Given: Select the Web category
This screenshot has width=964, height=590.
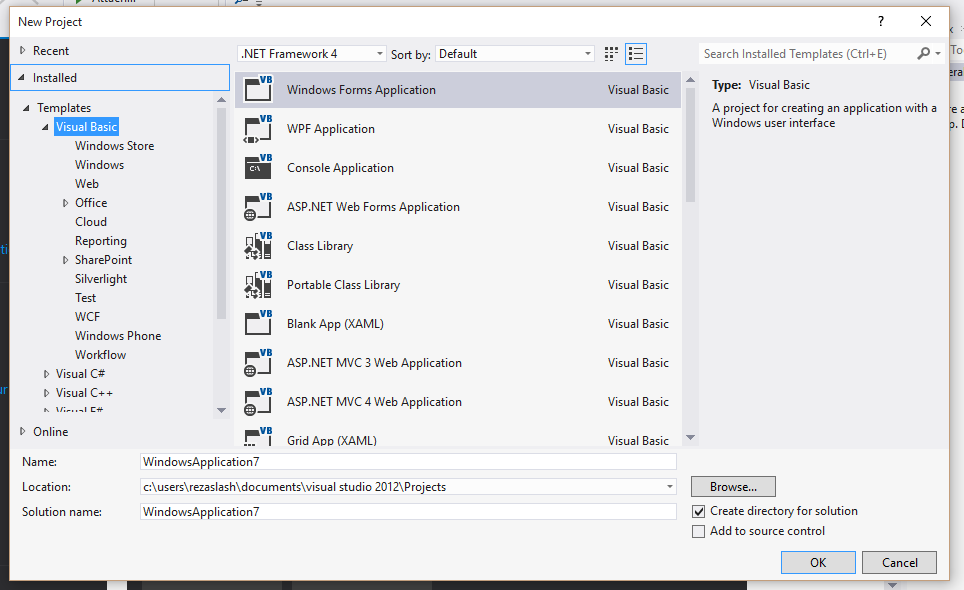Looking at the screenshot, I should [x=87, y=184].
